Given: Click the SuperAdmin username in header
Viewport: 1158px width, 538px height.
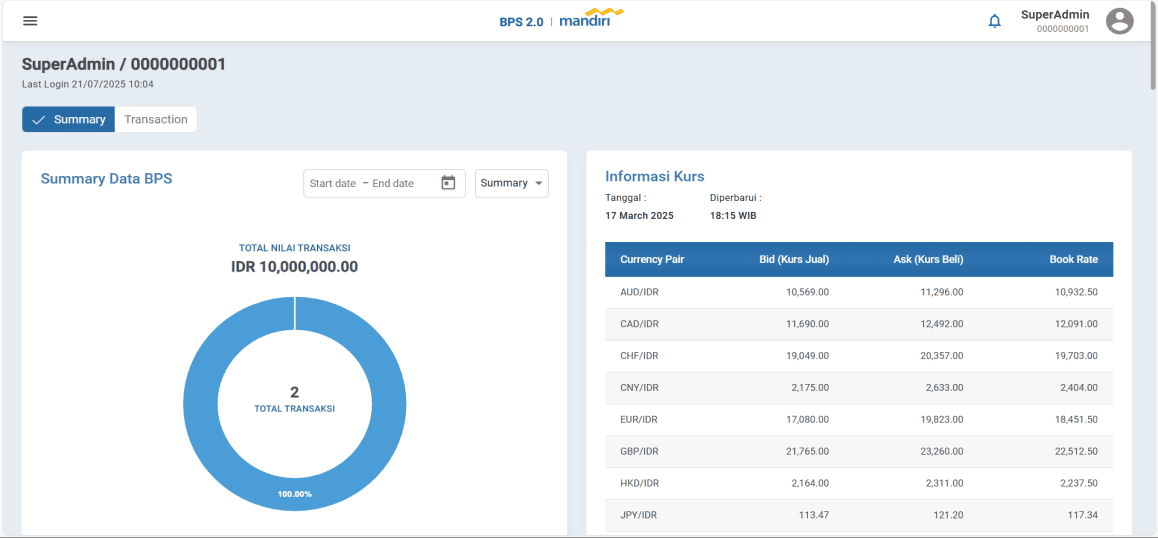Looking at the screenshot, I should click(1055, 14).
